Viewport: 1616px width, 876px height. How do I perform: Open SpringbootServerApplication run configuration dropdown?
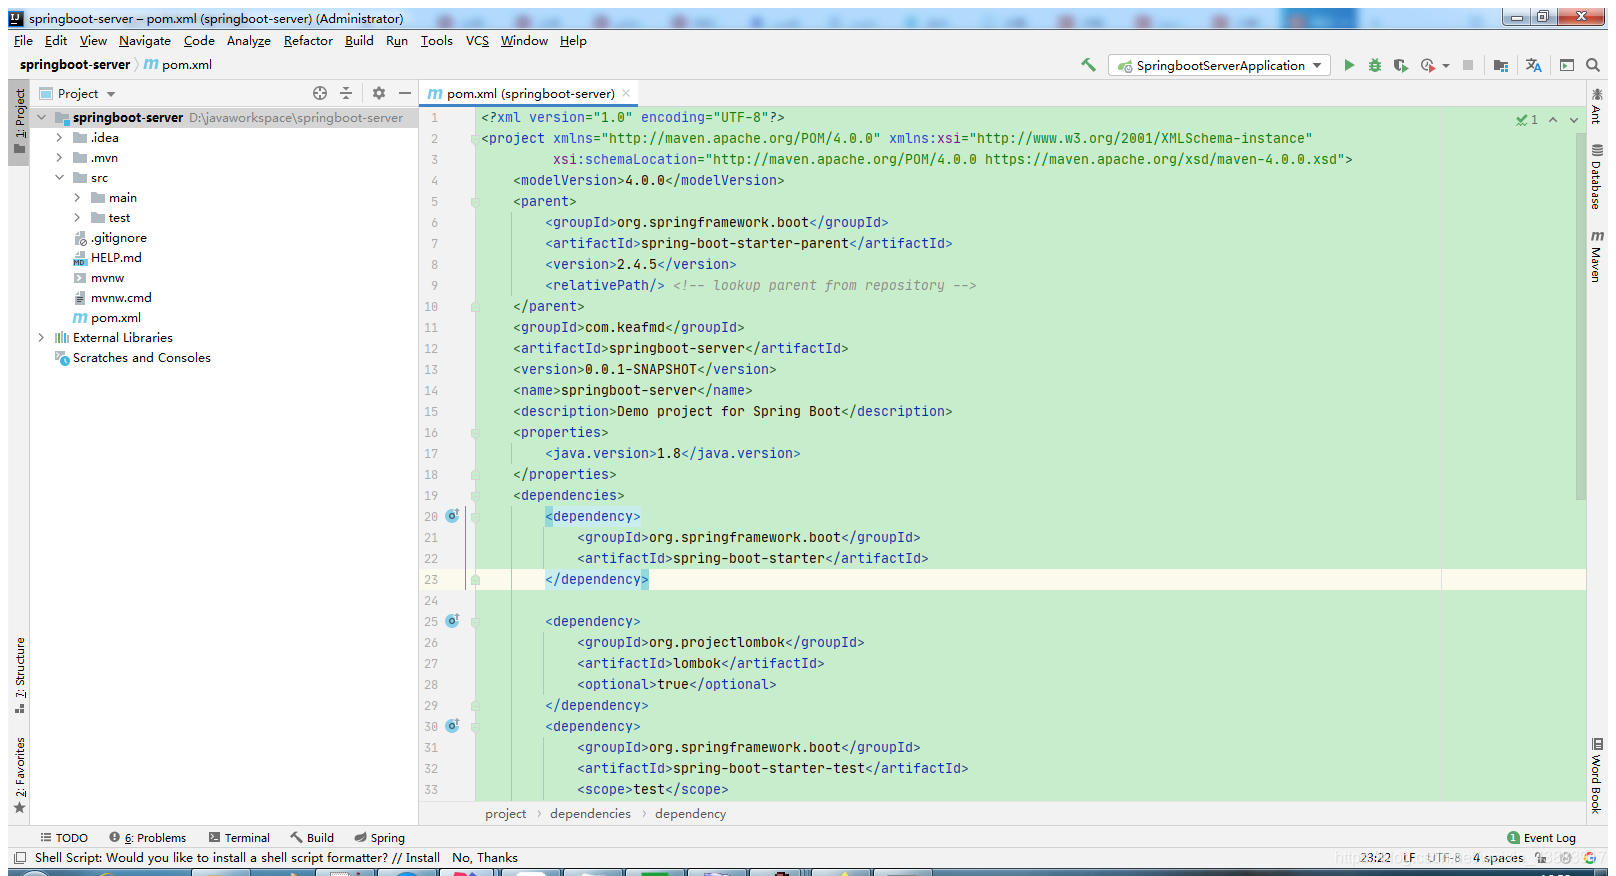[1219, 65]
